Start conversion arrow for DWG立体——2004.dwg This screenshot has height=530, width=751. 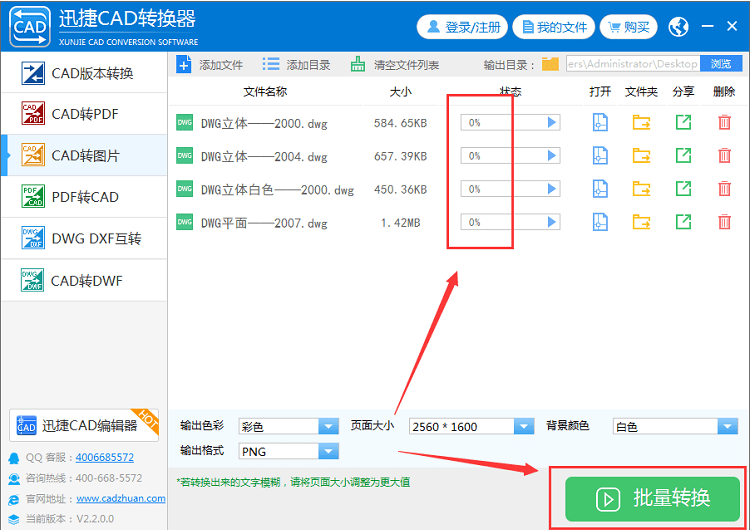tap(552, 156)
